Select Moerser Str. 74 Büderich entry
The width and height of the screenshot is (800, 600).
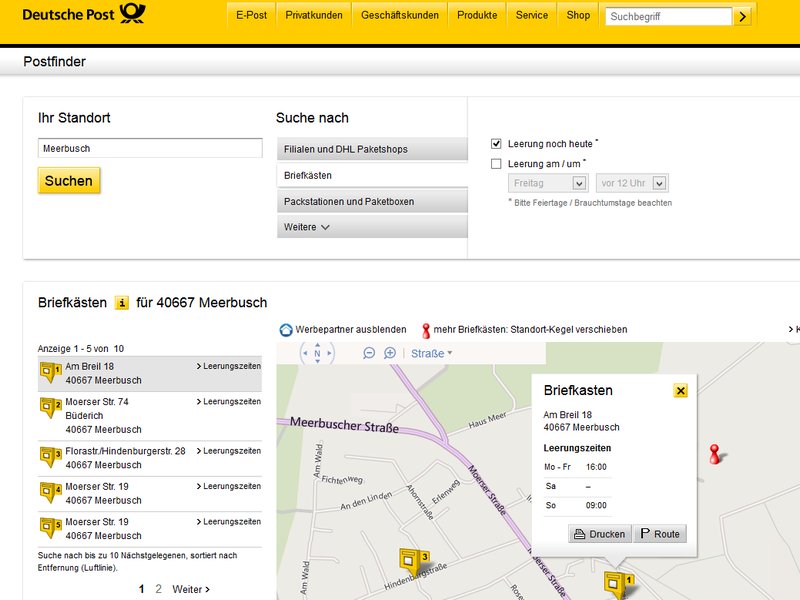point(150,416)
